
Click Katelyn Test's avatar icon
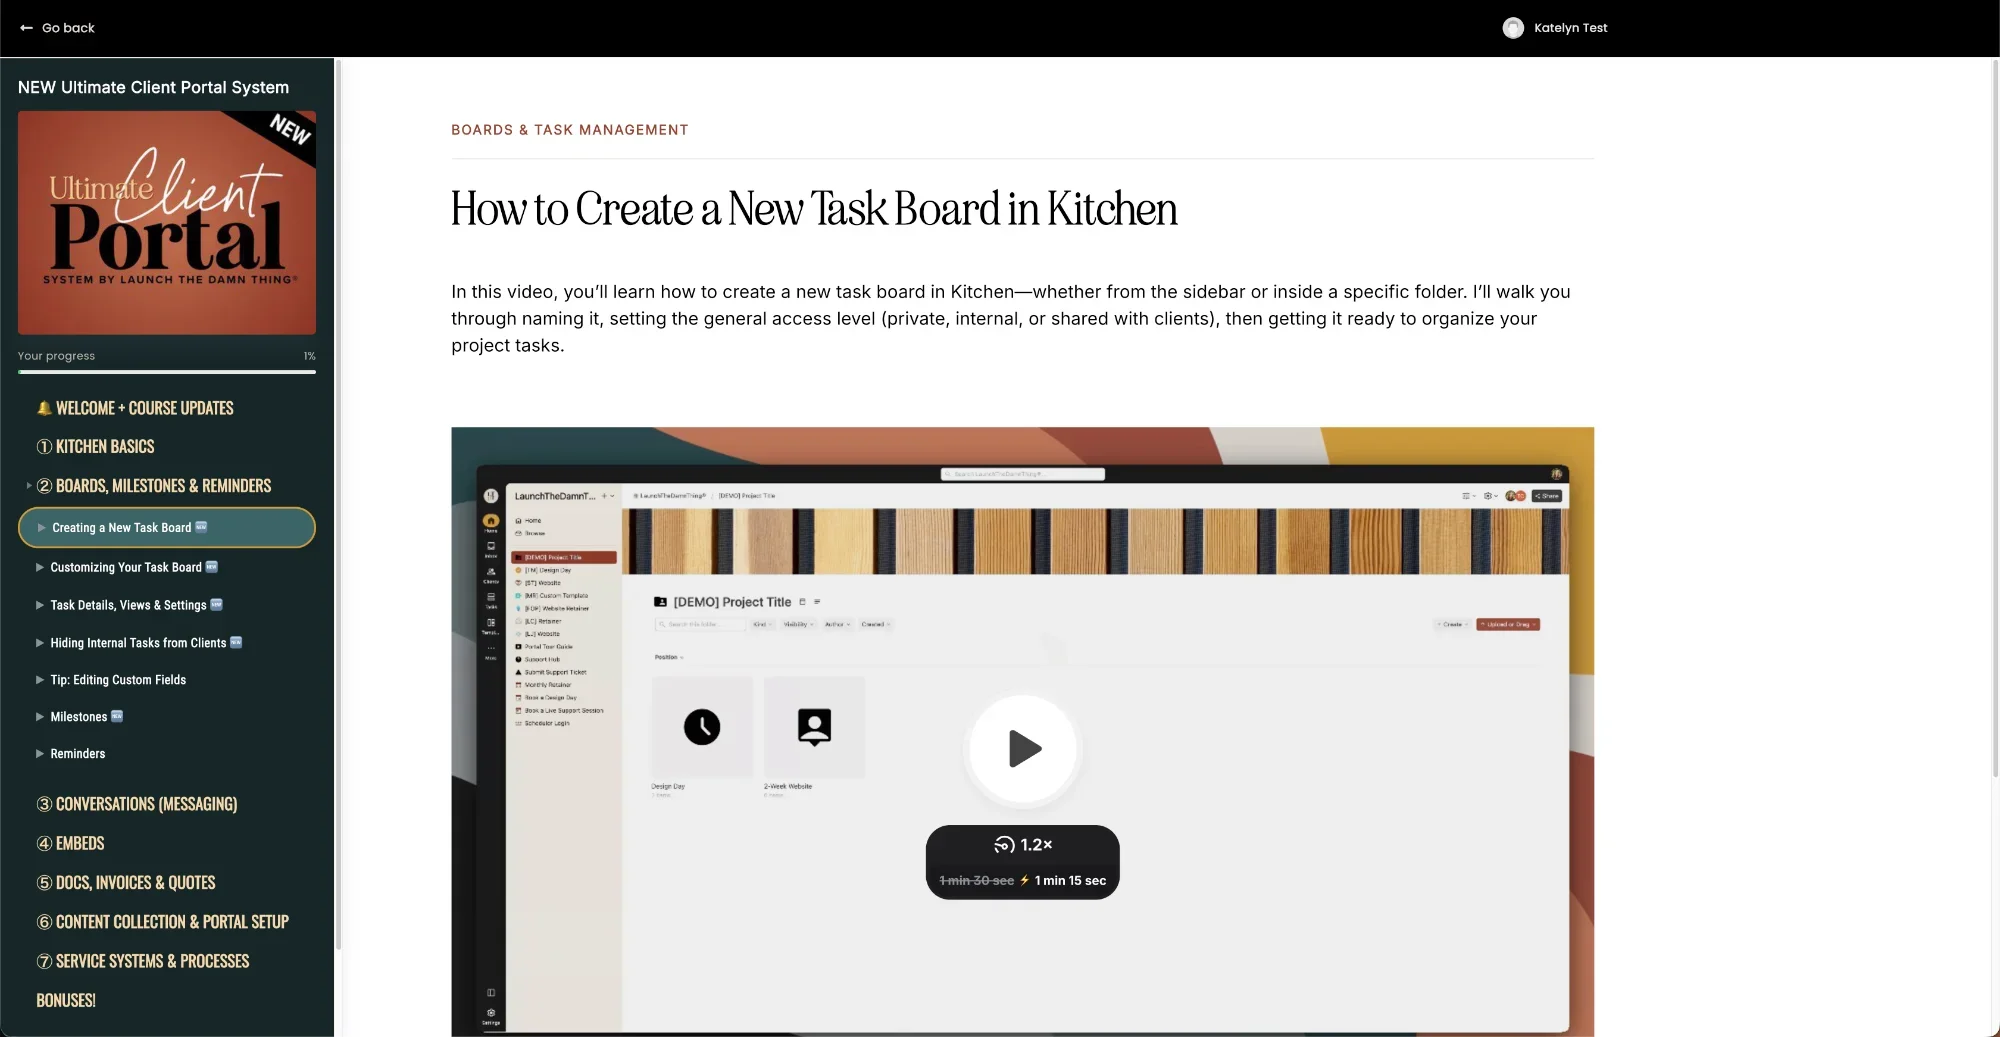[x=1513, y=27]
